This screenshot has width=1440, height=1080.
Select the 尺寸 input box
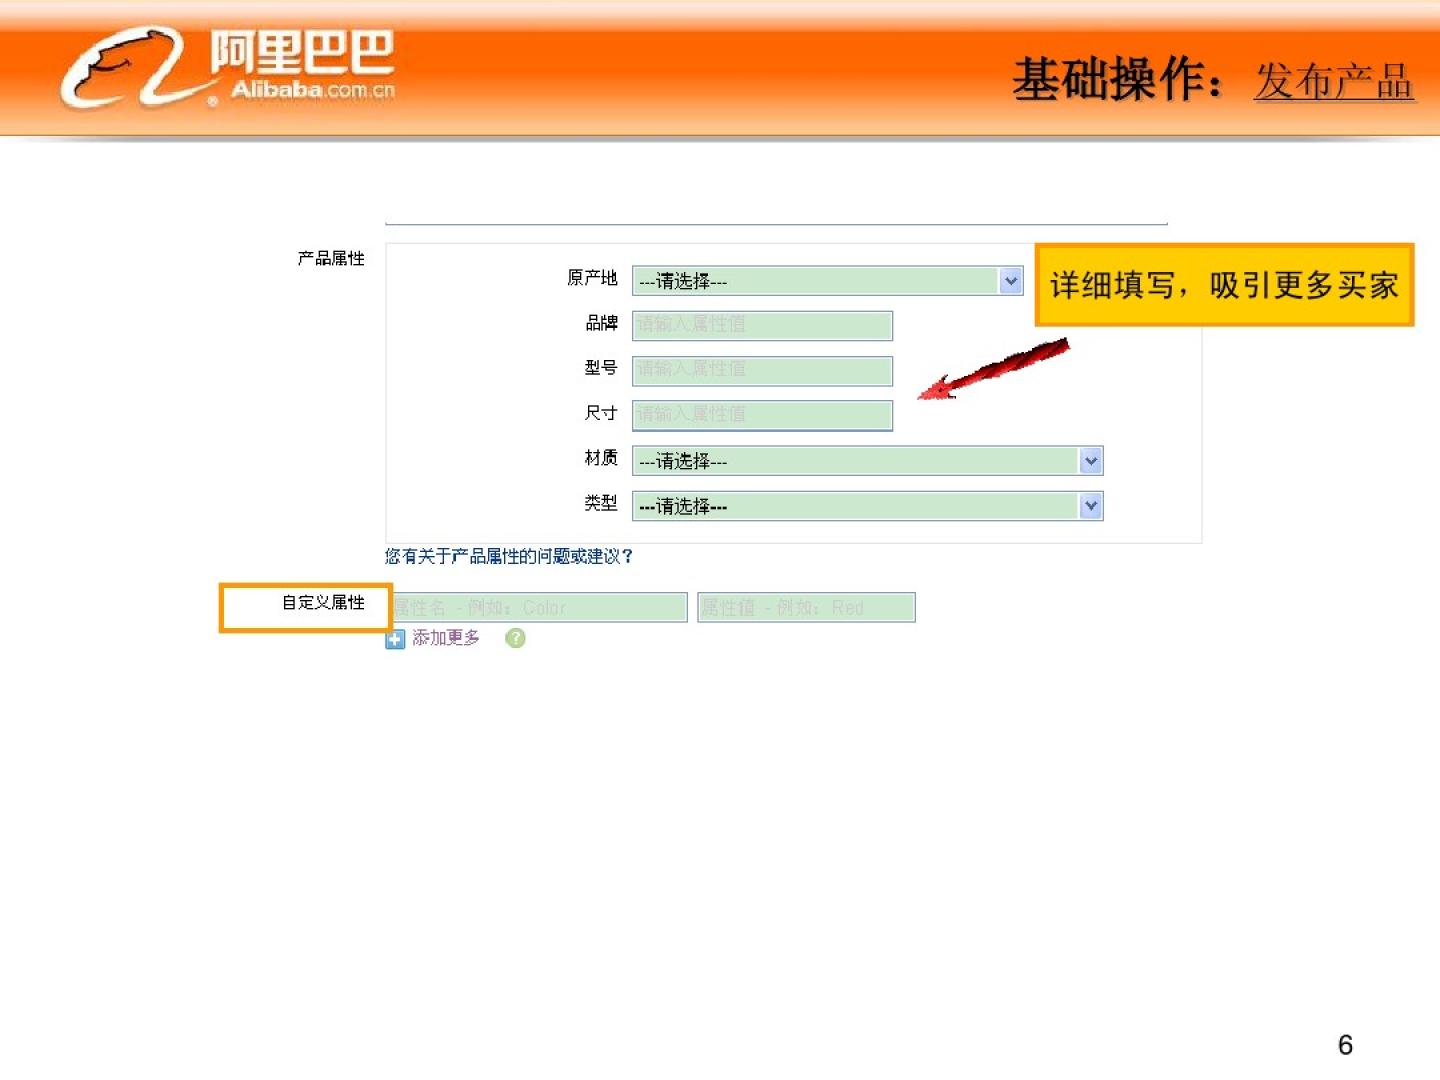[x=762, y=415]
